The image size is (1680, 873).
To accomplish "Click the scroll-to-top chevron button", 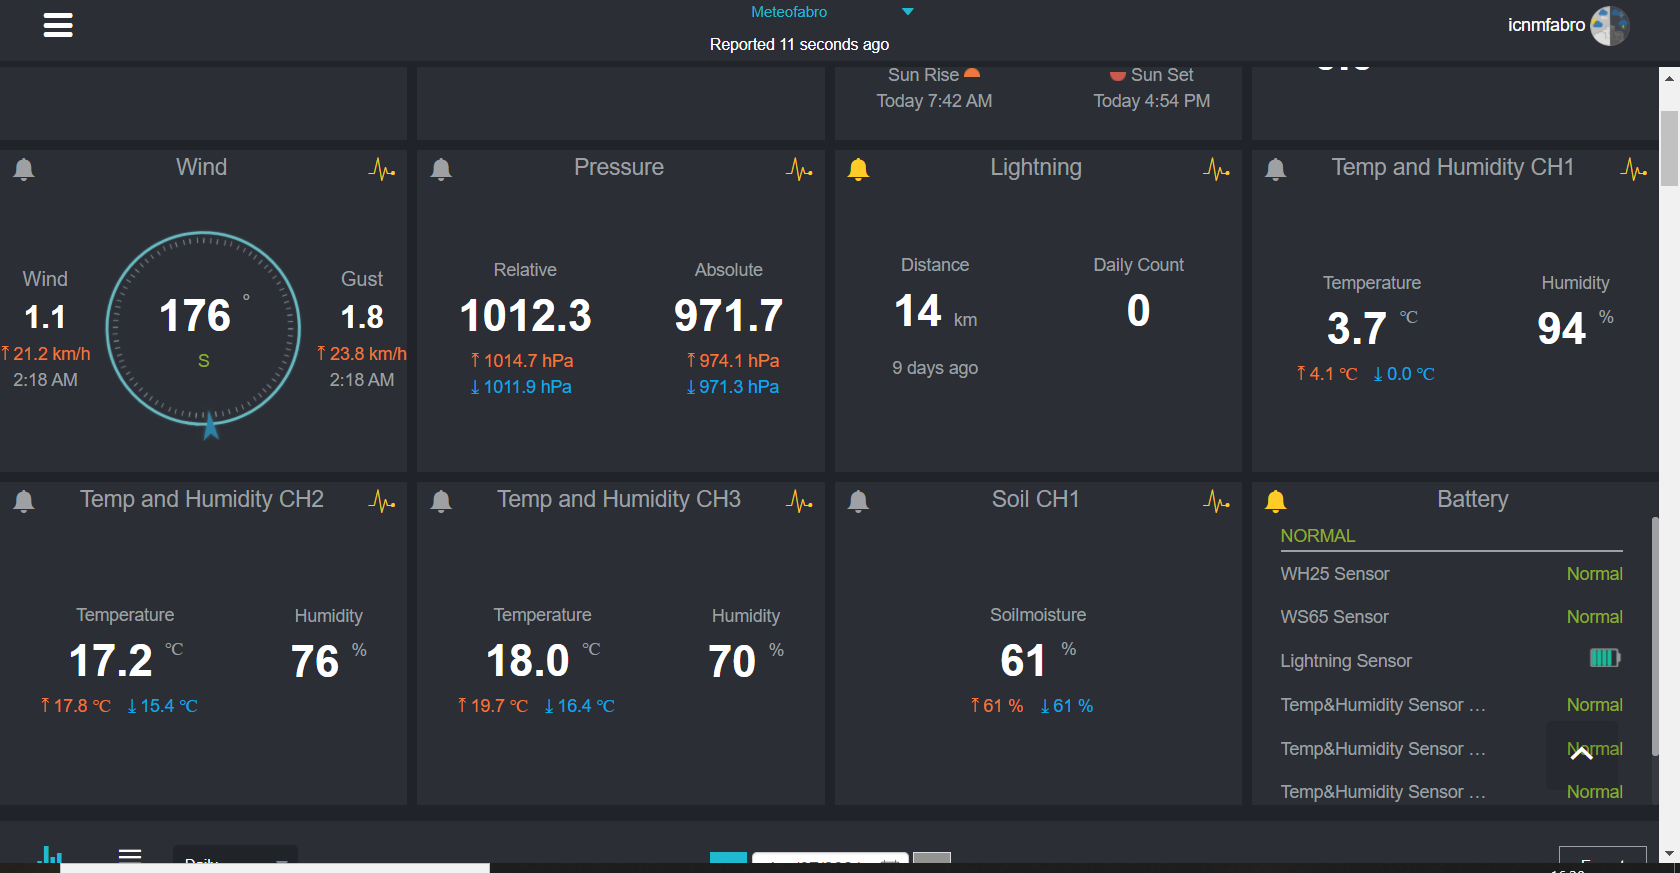I will point(1581,754).
